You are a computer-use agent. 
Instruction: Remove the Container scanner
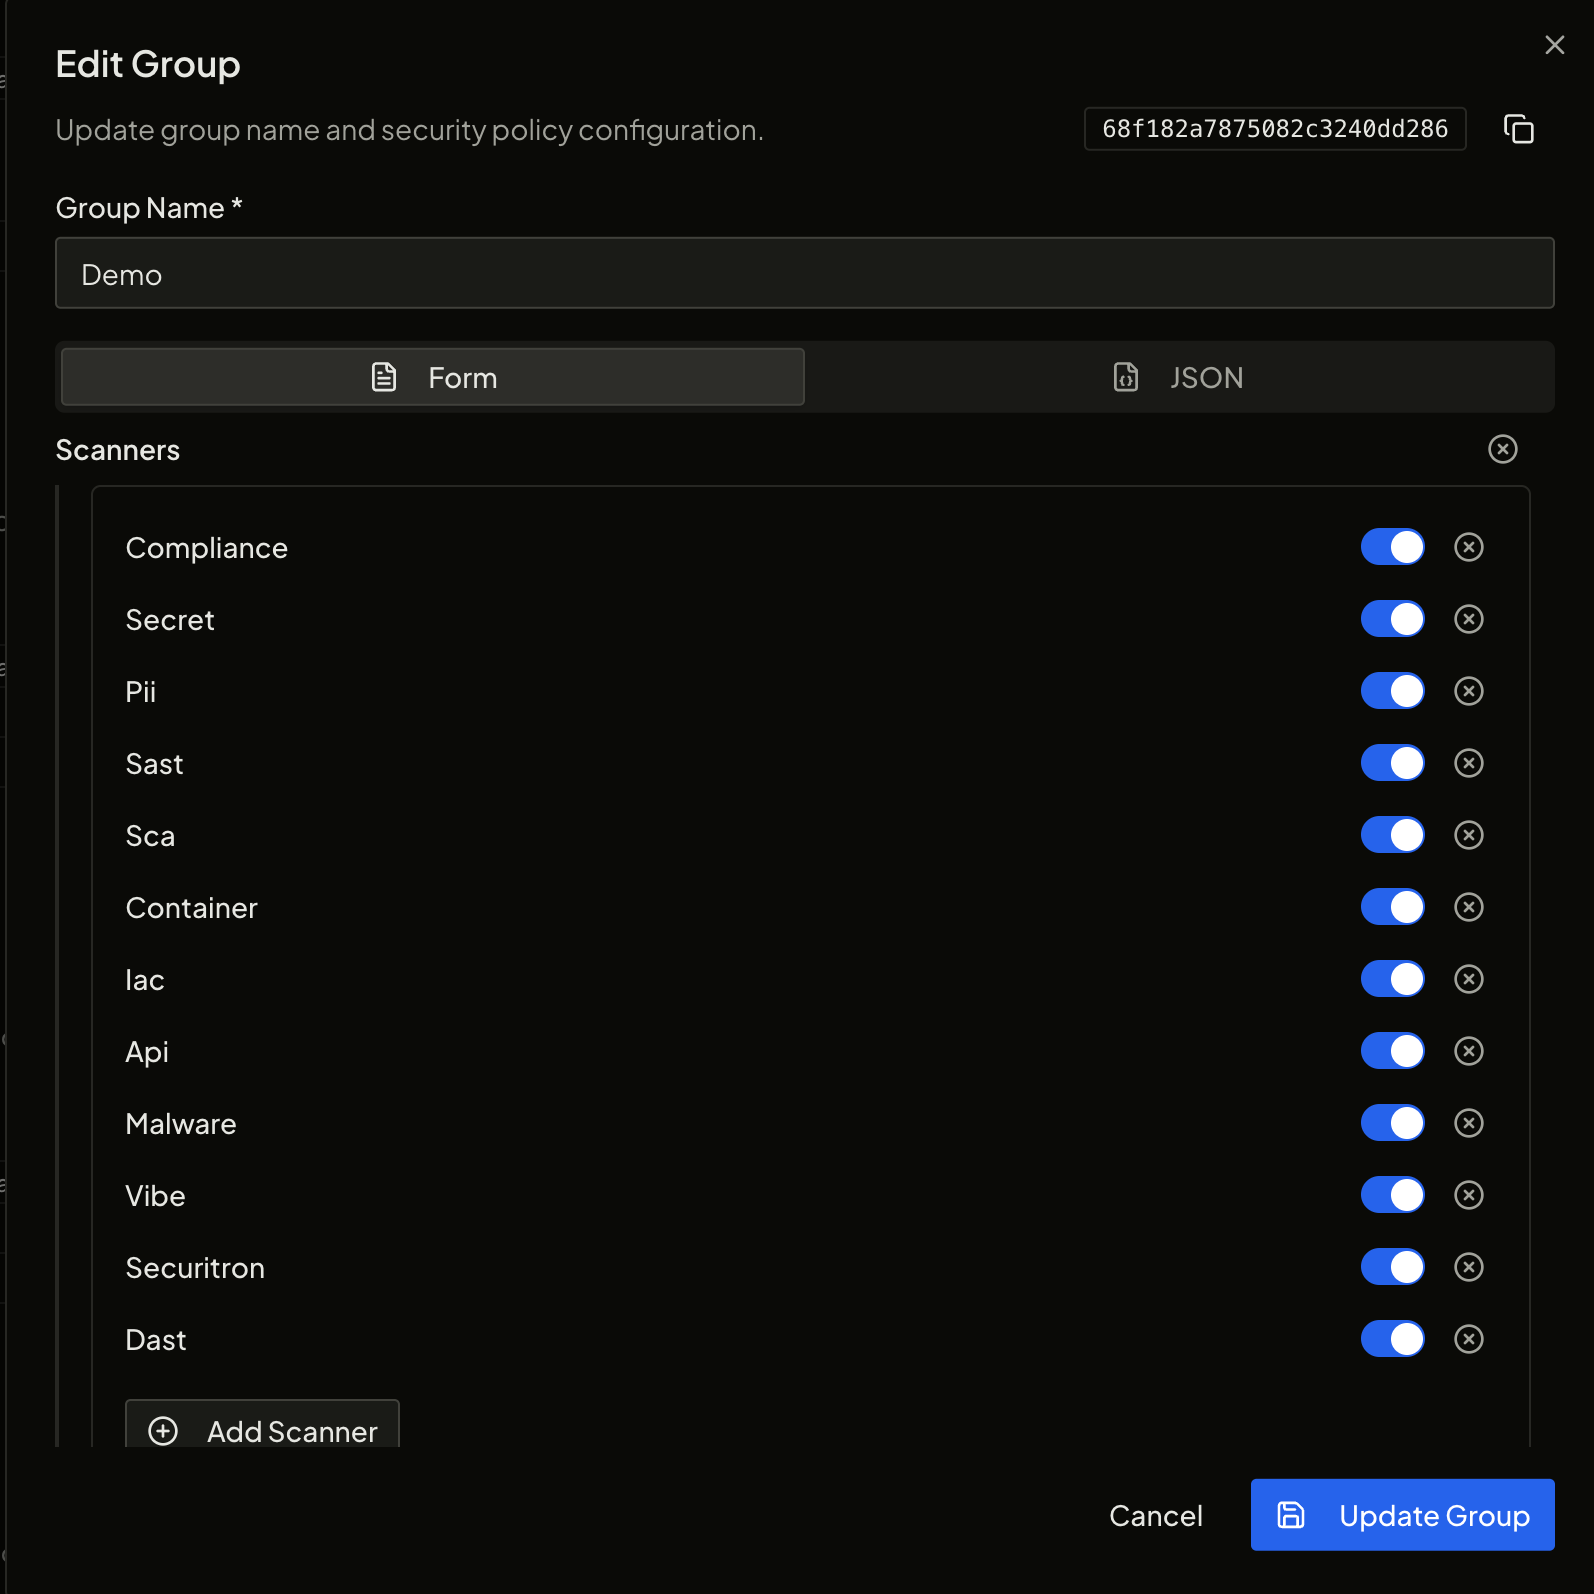1468,907
